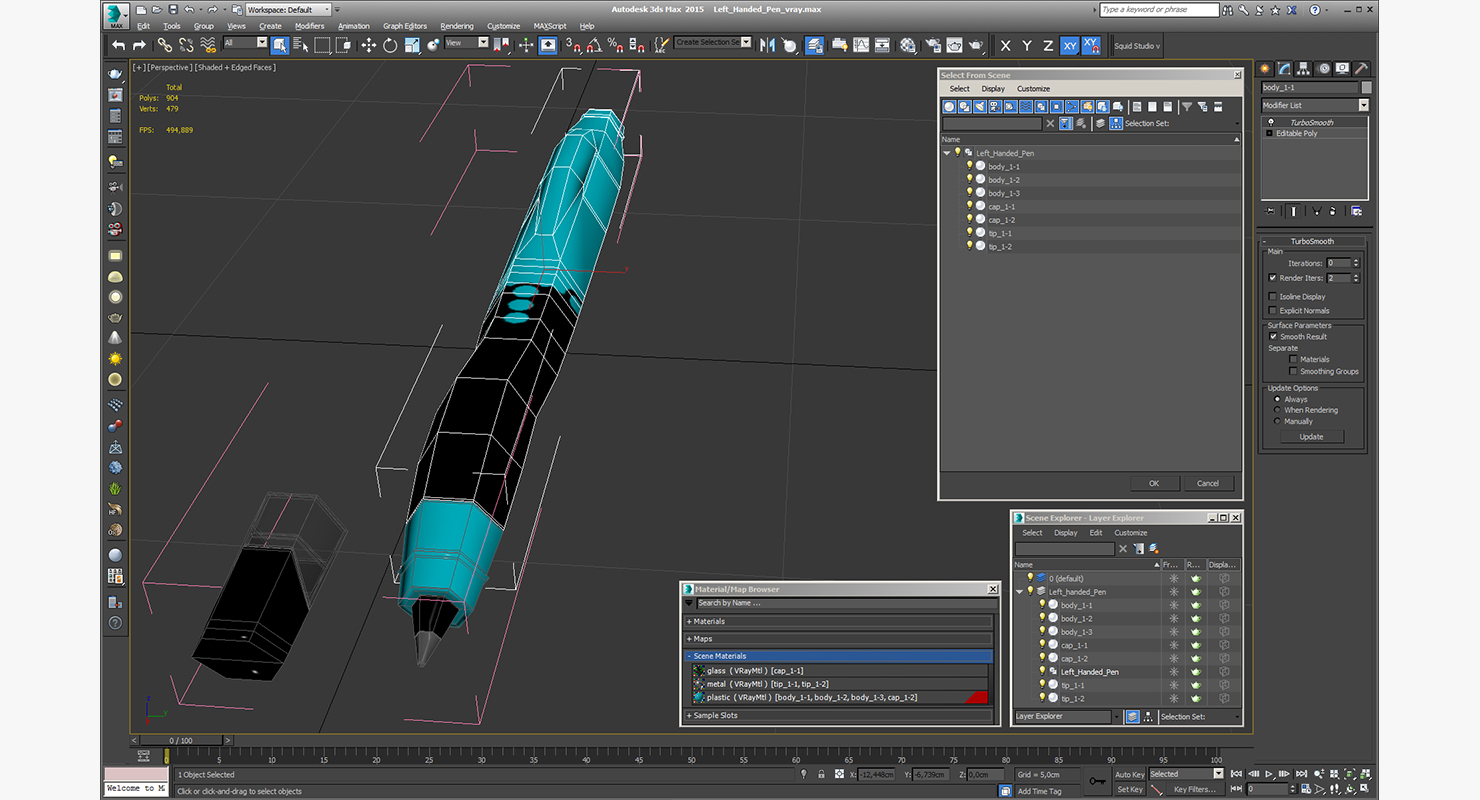Expand the Maps section in Material/Map Browser
This screenshot has width=1480, height=800.
coord(839,638)
